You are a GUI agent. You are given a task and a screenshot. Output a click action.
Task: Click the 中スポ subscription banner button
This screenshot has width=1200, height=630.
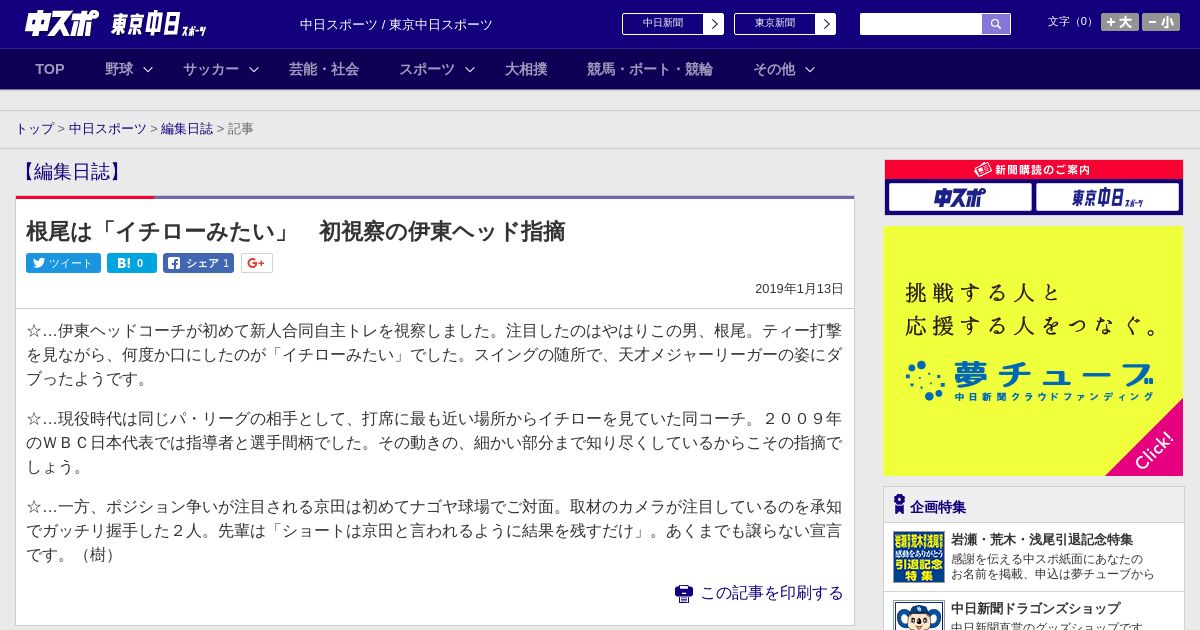tap(960, 197)
